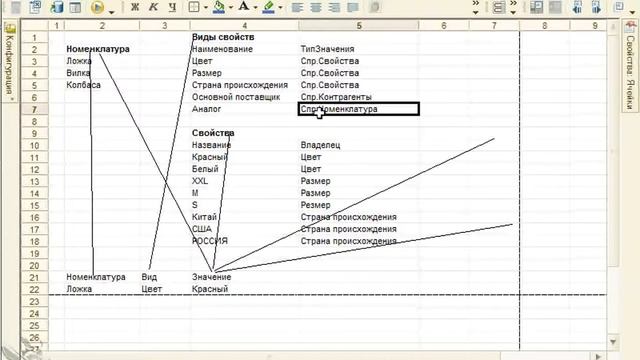Click the border color marker icon
640x360 pixels.
(269, 7)
